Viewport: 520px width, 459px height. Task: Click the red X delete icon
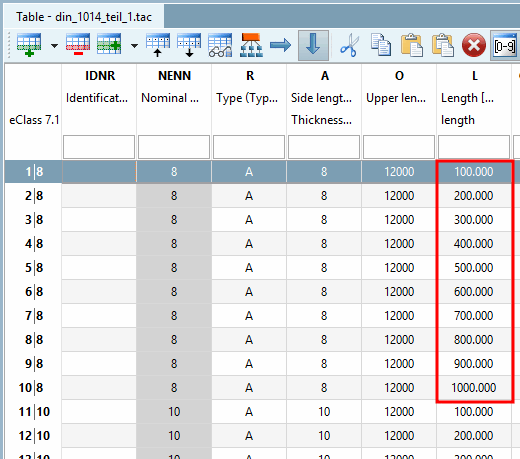pos(474,45)
